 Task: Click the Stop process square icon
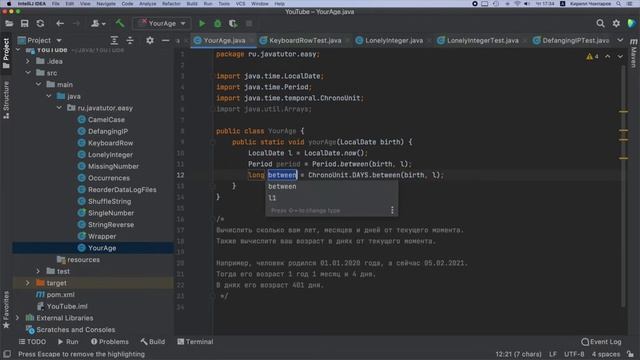(249, 24)
